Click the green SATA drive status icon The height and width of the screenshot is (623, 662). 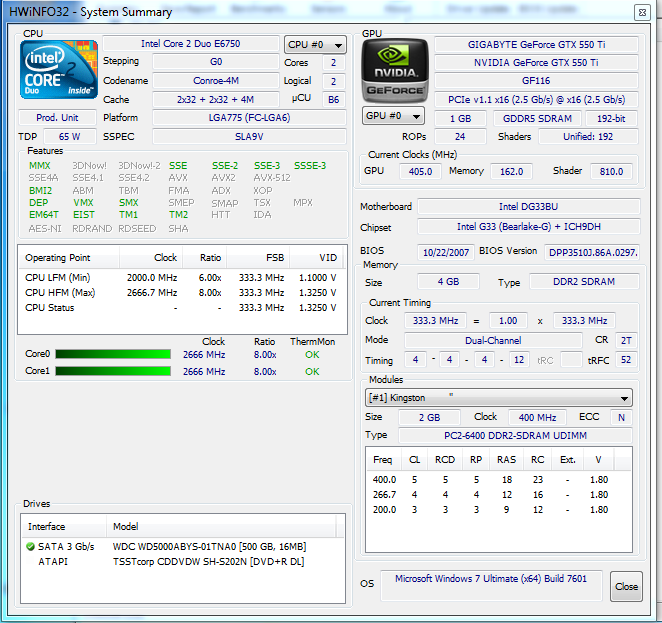[31, 547]
